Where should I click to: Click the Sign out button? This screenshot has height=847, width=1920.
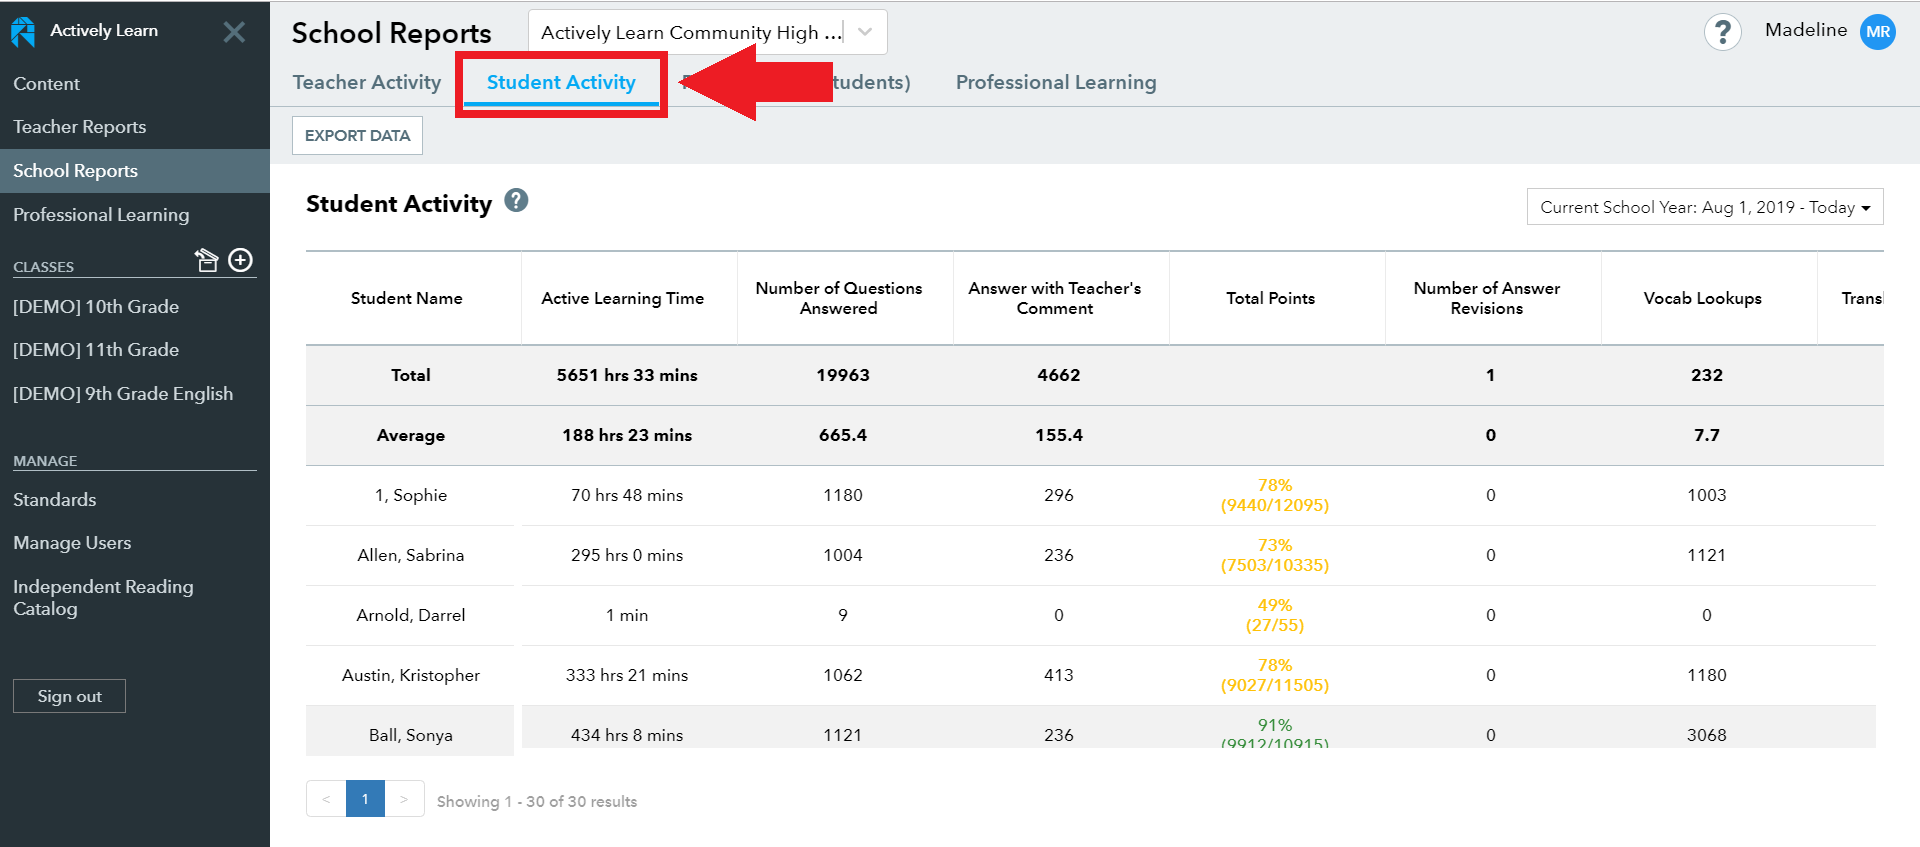coord(69,696)
